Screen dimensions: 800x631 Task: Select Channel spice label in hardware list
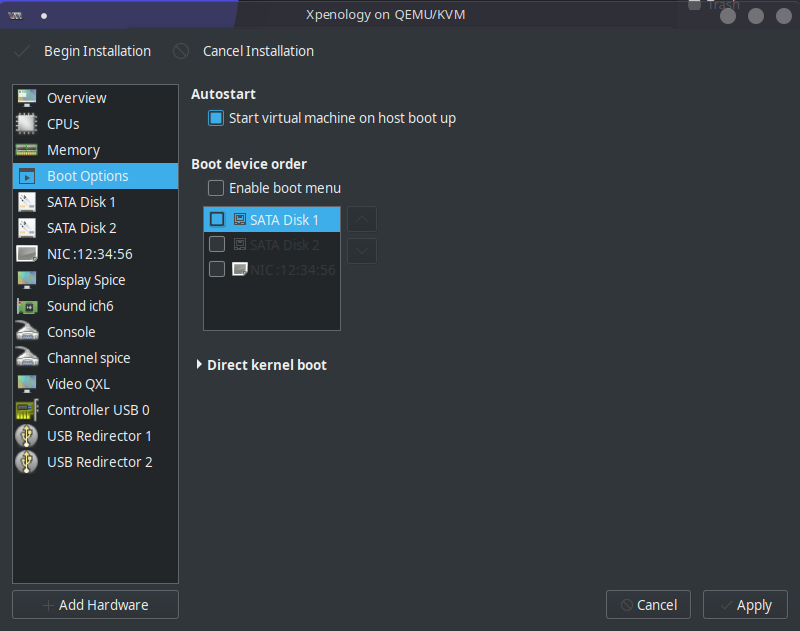(x=88, y=358)
